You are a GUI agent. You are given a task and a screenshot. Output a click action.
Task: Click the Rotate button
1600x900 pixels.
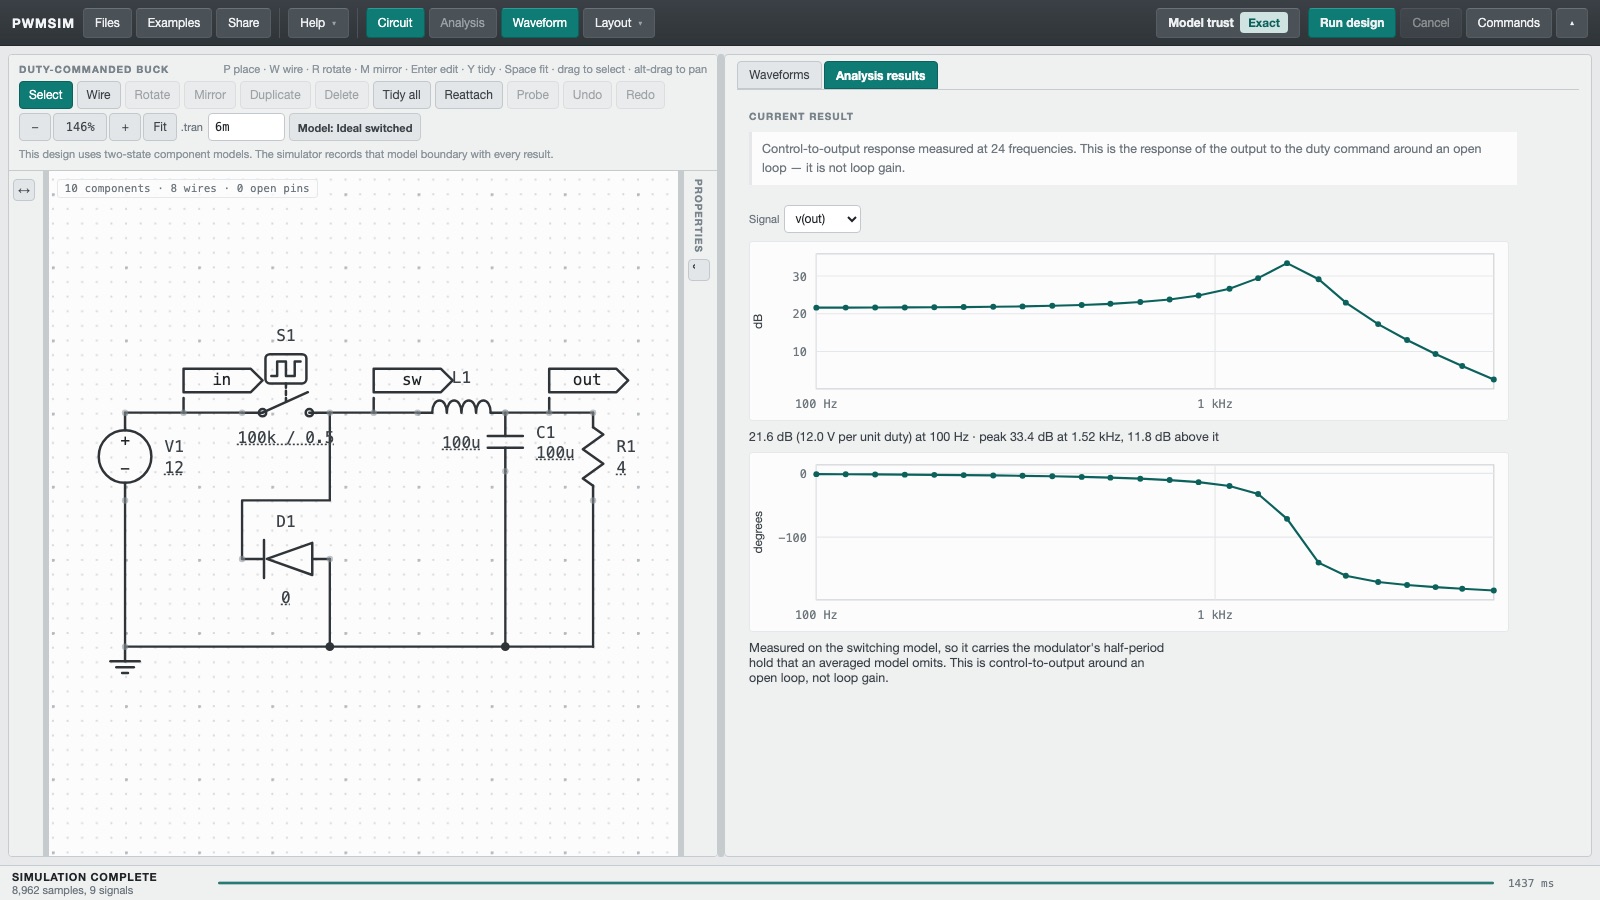pyautogui.click(x=152, y=95)
